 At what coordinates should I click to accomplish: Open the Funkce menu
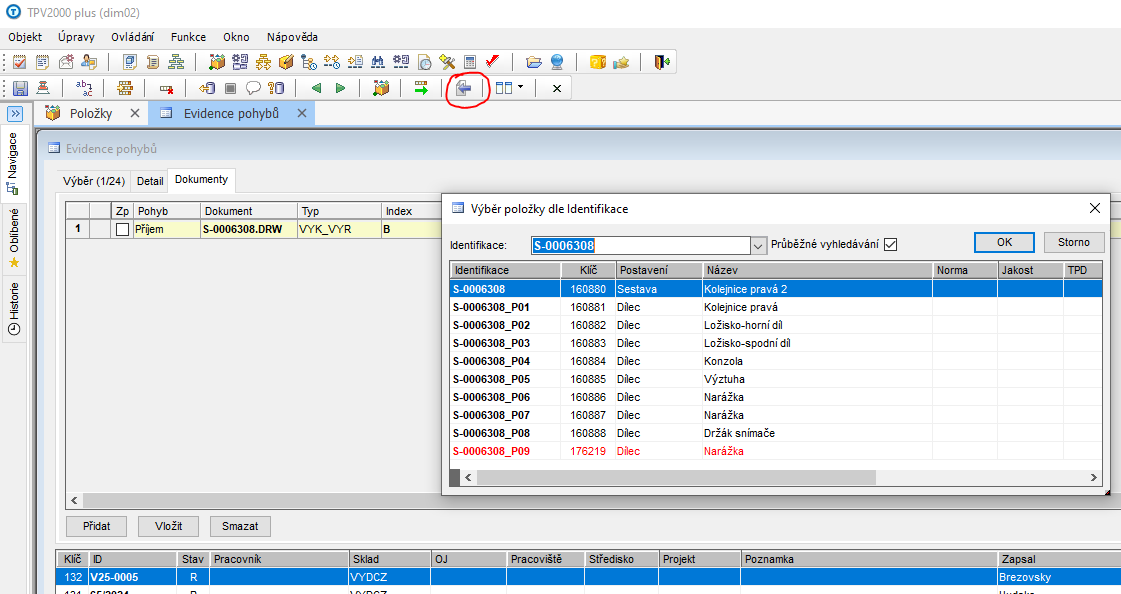[x=188, y=37]
